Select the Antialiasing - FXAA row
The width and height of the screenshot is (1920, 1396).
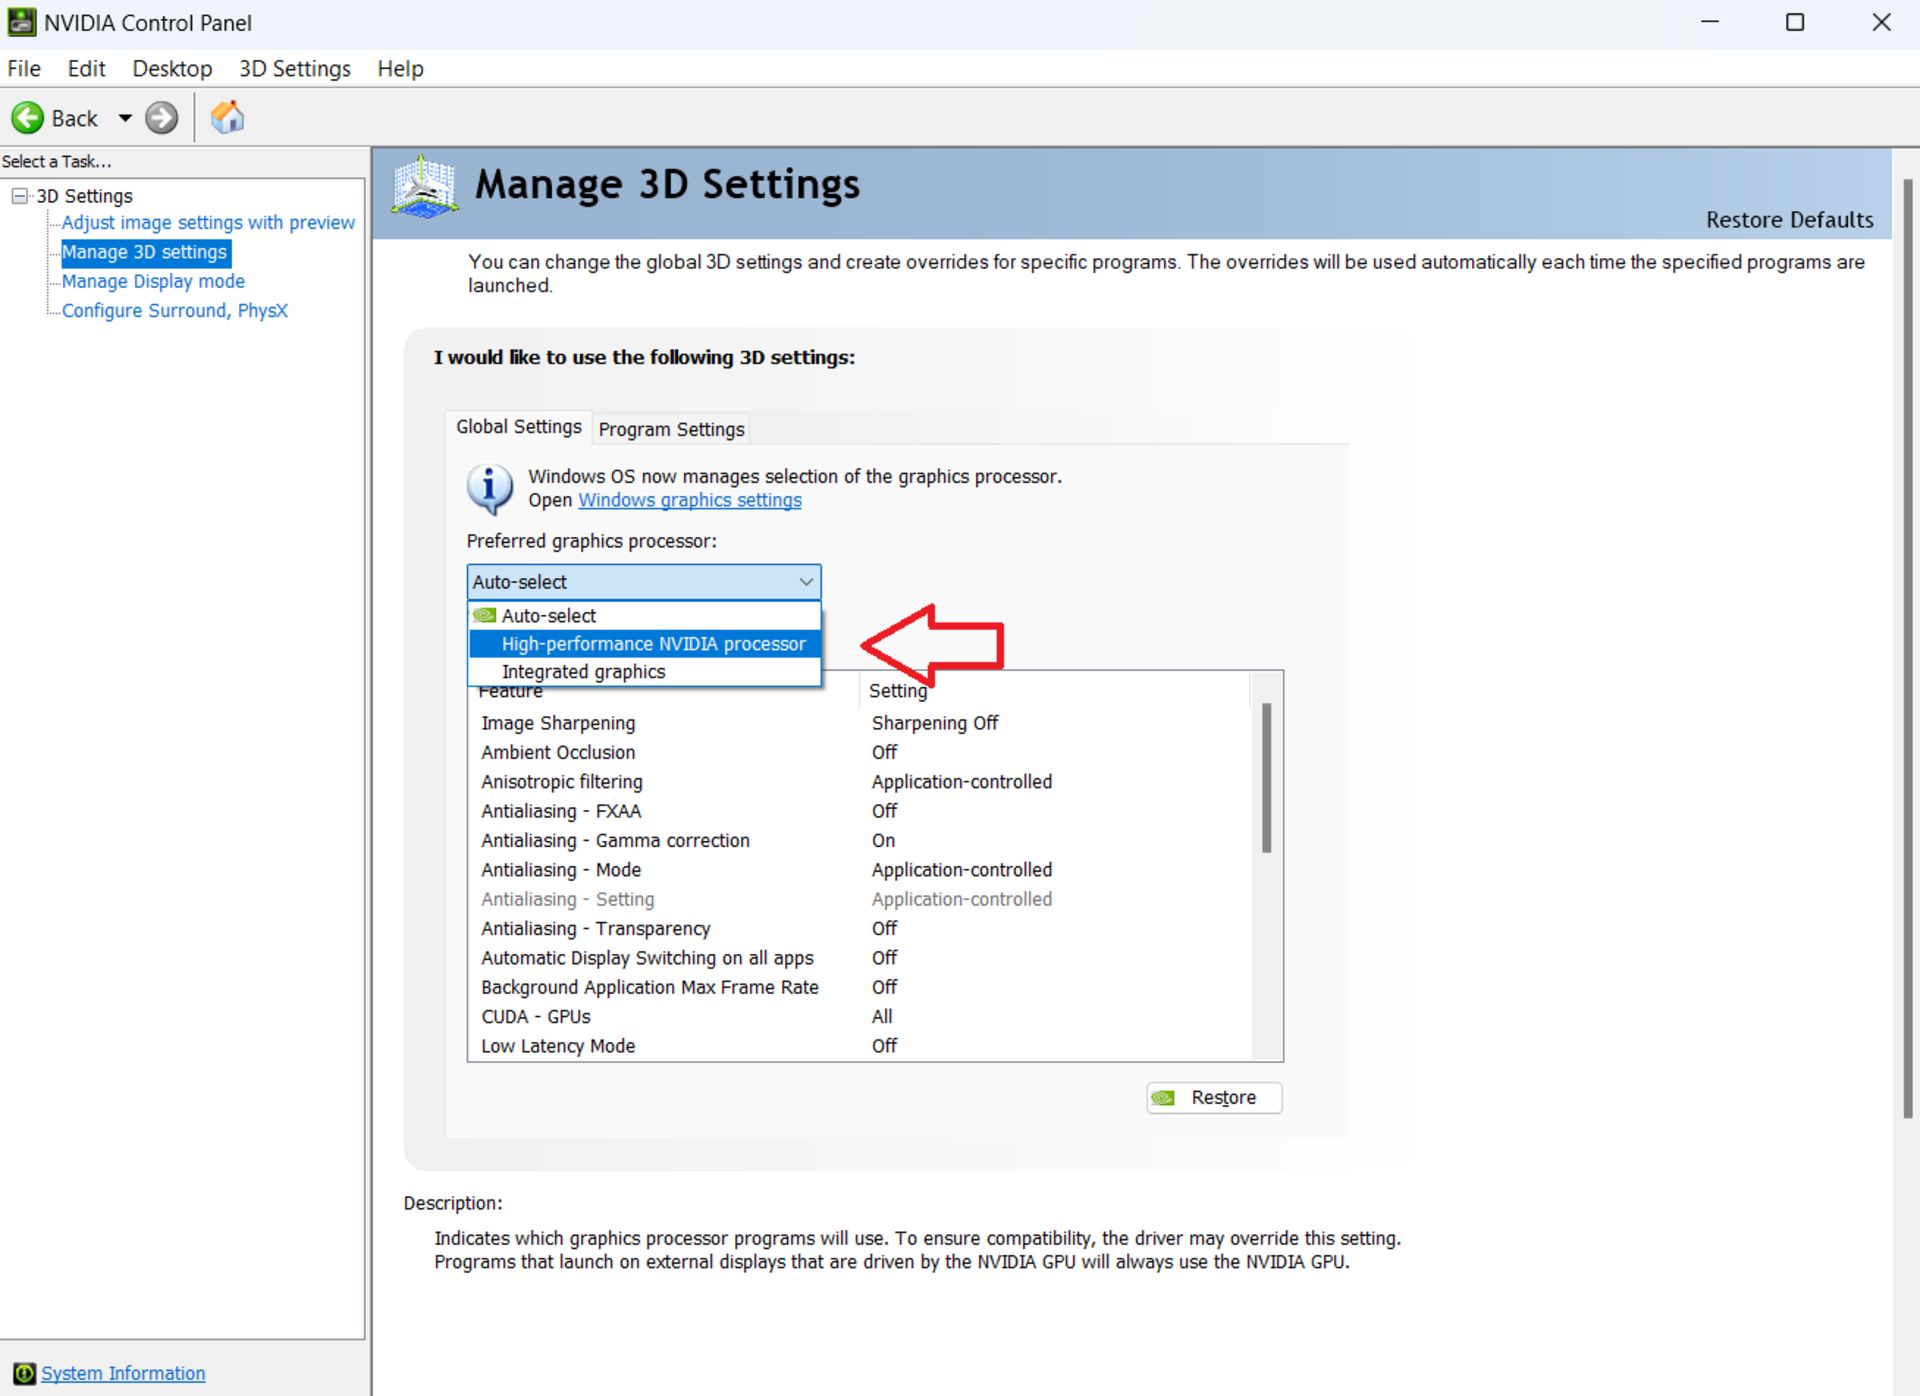[860, 811]
